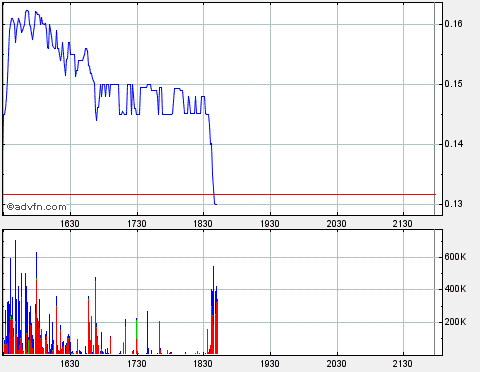Click the 2030 time label under volume chart
480x372 pixels.
(x=336, y=364)
